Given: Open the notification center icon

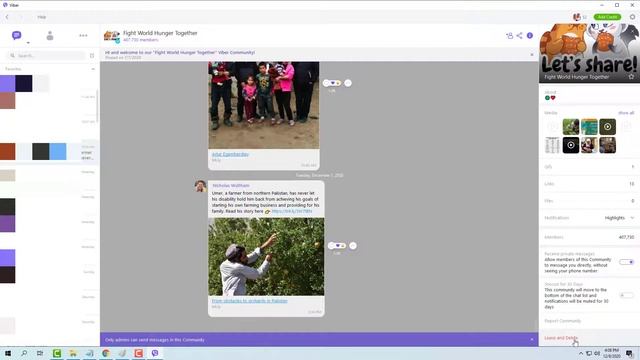Looking at the screenshot, I should pyautogui.click(x=629, y=353).
